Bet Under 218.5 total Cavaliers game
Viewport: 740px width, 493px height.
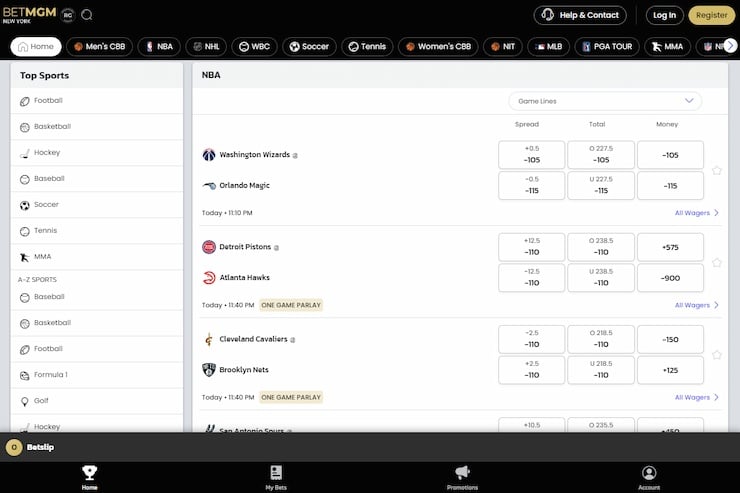[601, 370]
